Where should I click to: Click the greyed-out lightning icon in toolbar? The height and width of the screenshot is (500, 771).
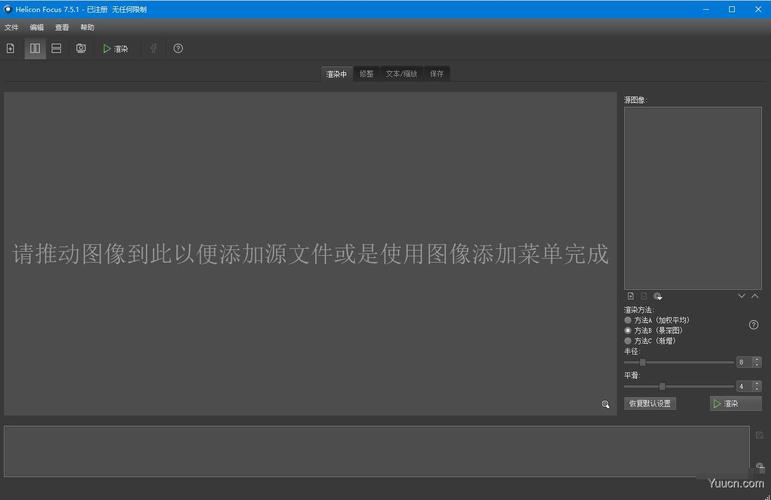(x=153, y=48)
